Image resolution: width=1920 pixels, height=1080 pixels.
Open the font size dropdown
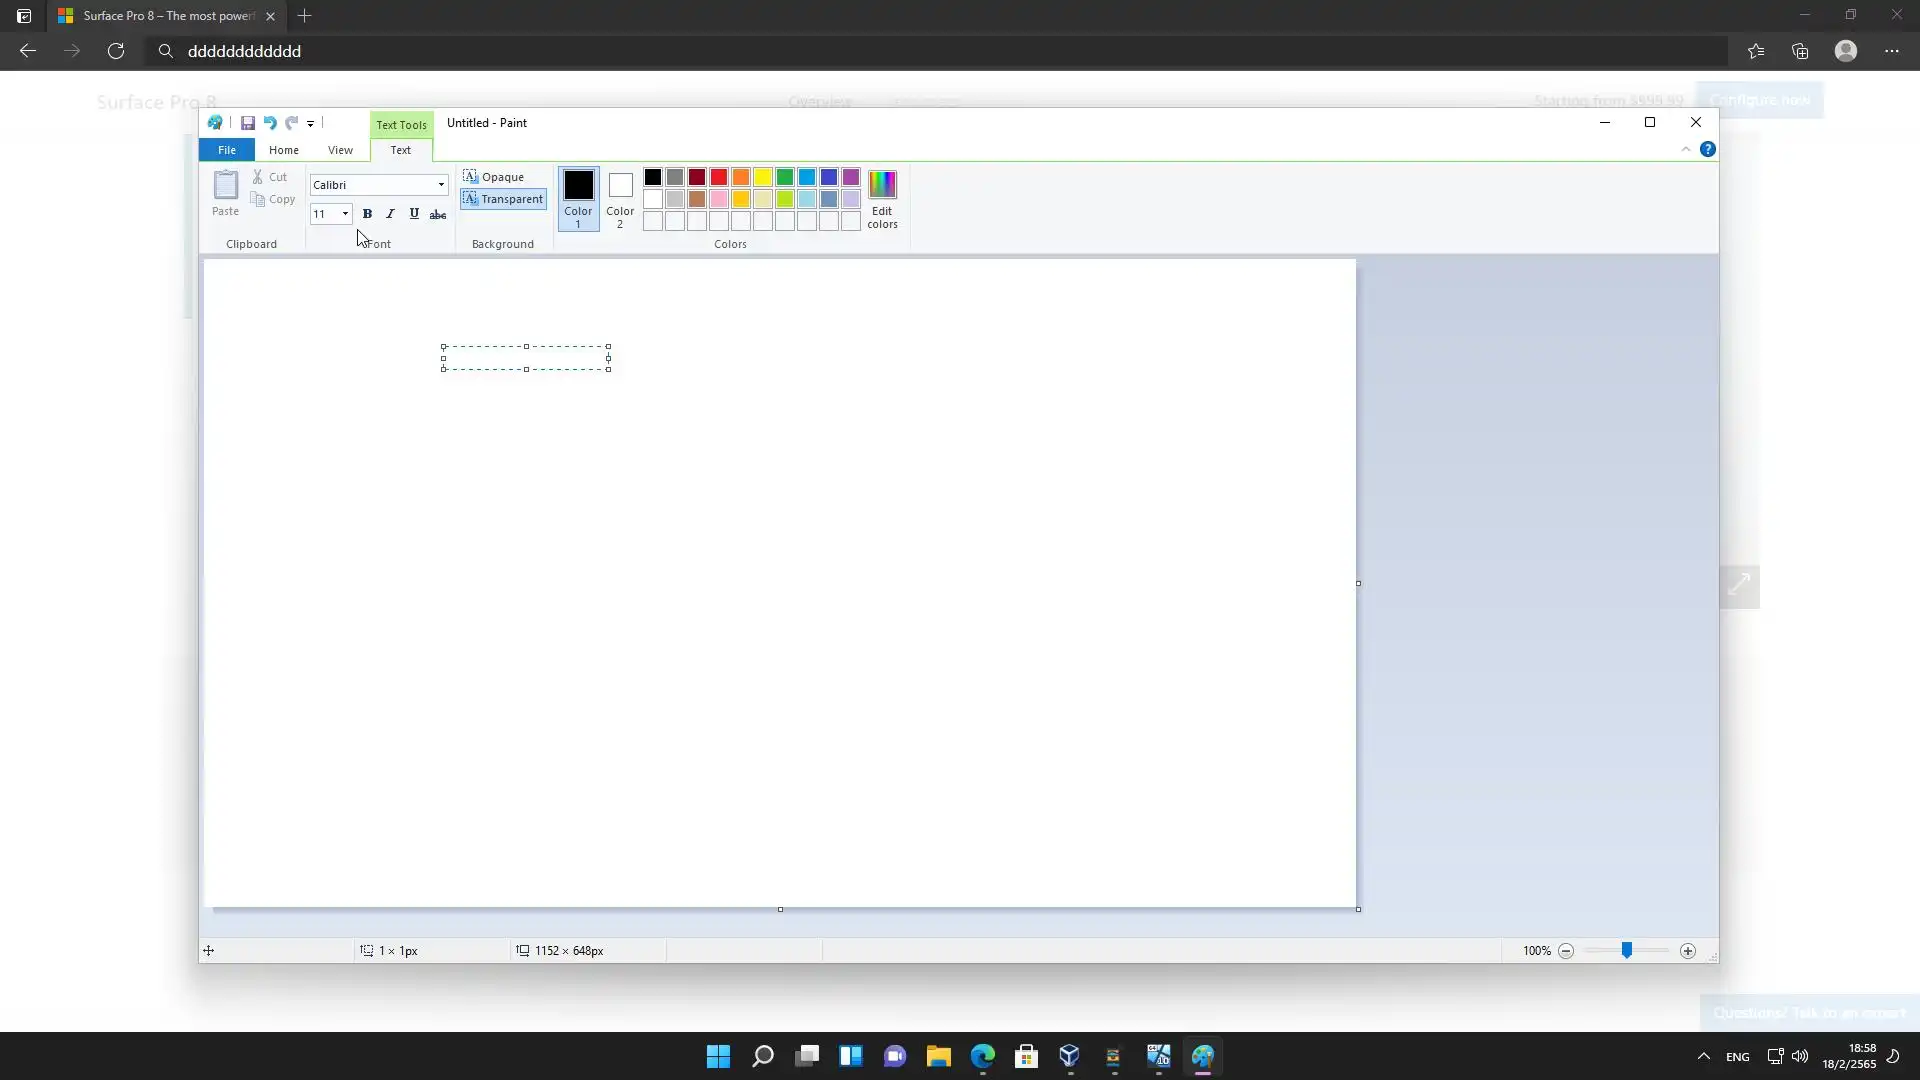tap(345, 214)
